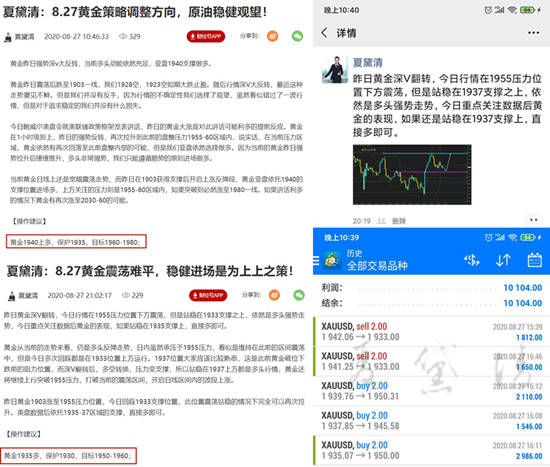Click the 20:19 post time label

[361, 221]
